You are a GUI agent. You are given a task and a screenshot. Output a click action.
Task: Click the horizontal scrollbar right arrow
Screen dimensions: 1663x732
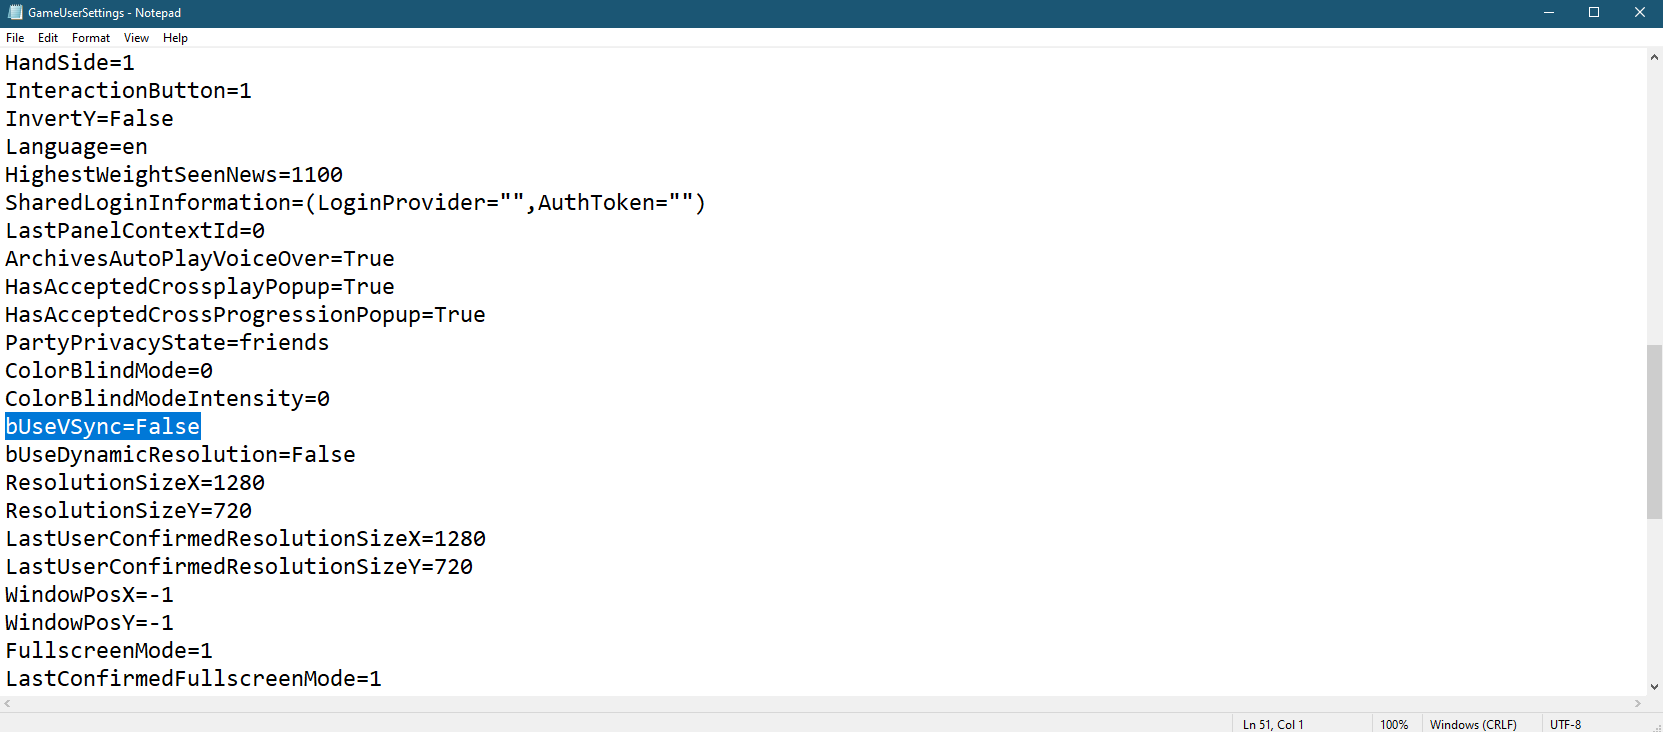pyautogui.click(x=1637, y=704)
